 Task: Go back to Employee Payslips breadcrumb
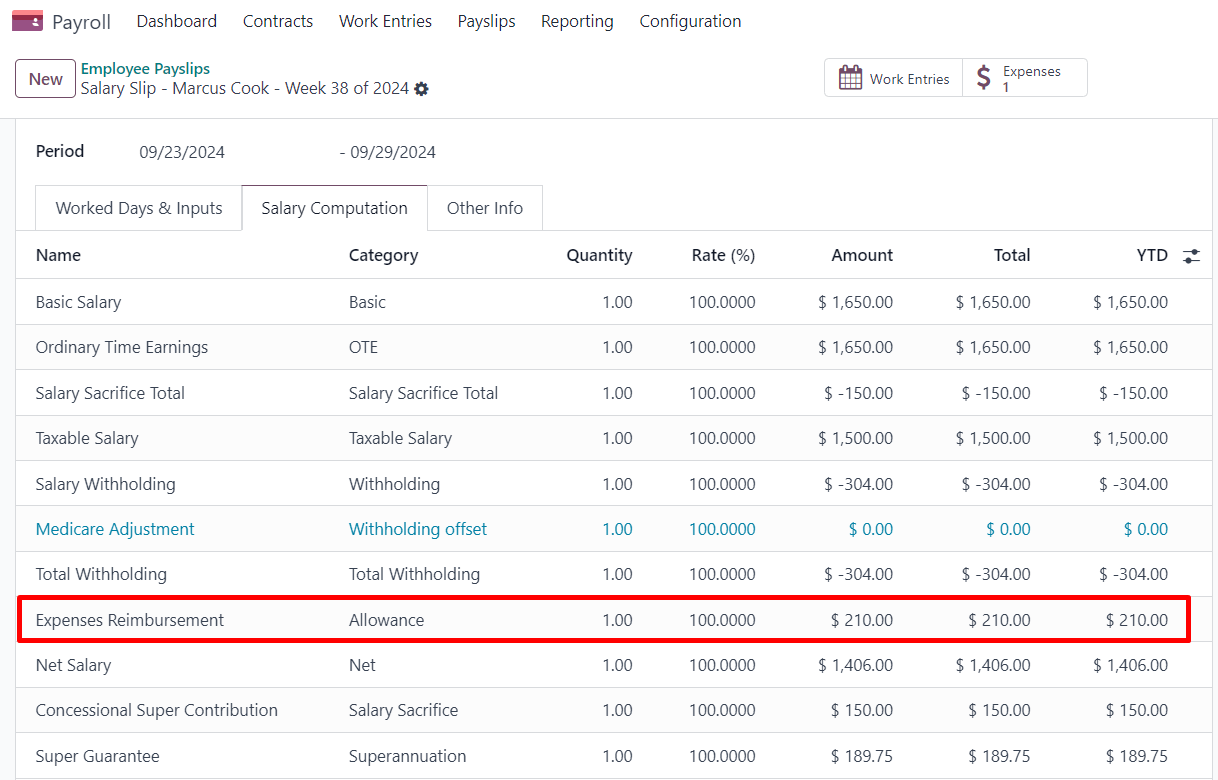[x=145, y=69]
